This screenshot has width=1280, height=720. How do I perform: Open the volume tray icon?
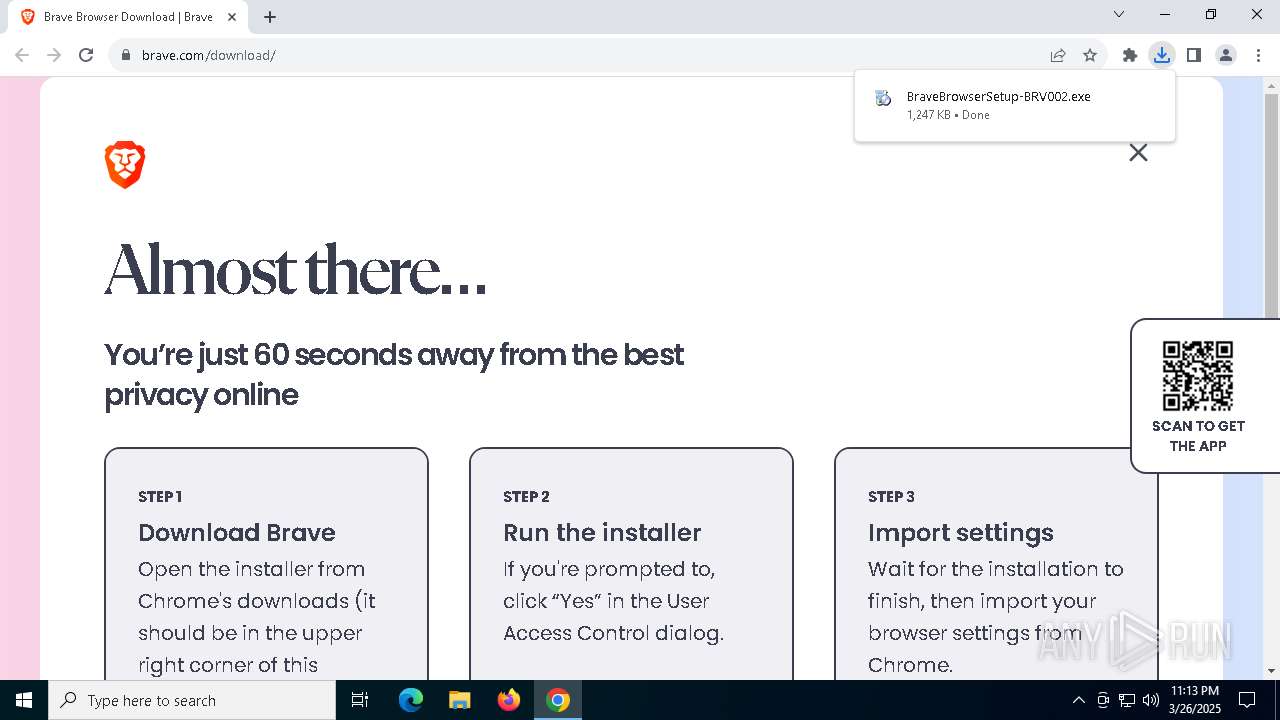pyautogui.click(x=1151, y=700)
